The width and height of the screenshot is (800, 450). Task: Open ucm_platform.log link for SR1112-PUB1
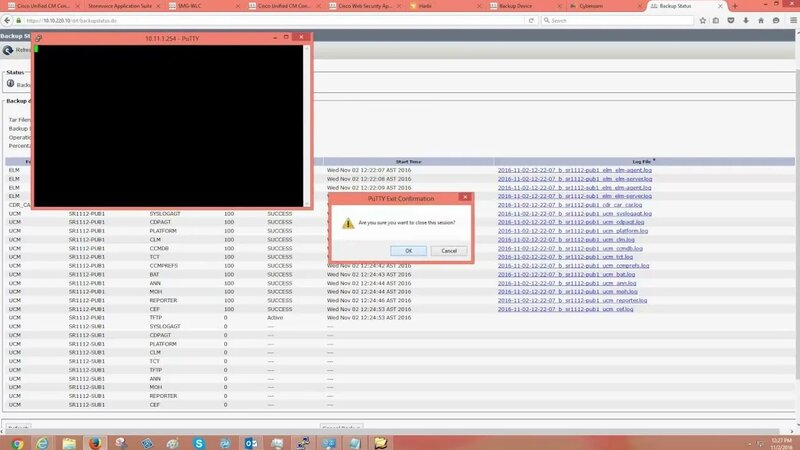572,231
